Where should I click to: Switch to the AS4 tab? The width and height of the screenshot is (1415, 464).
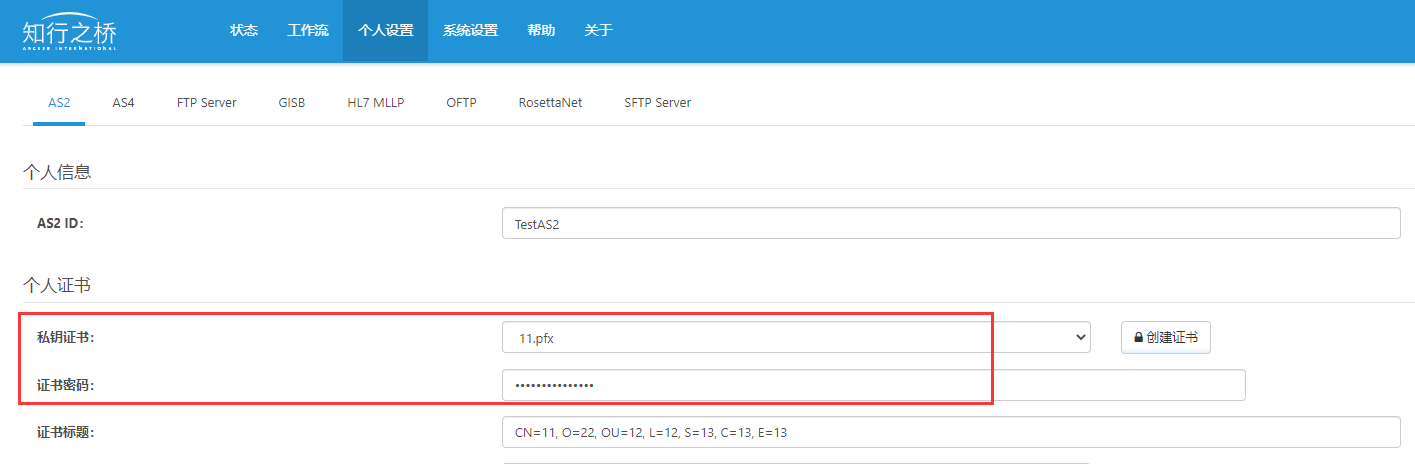coord(123,102)
